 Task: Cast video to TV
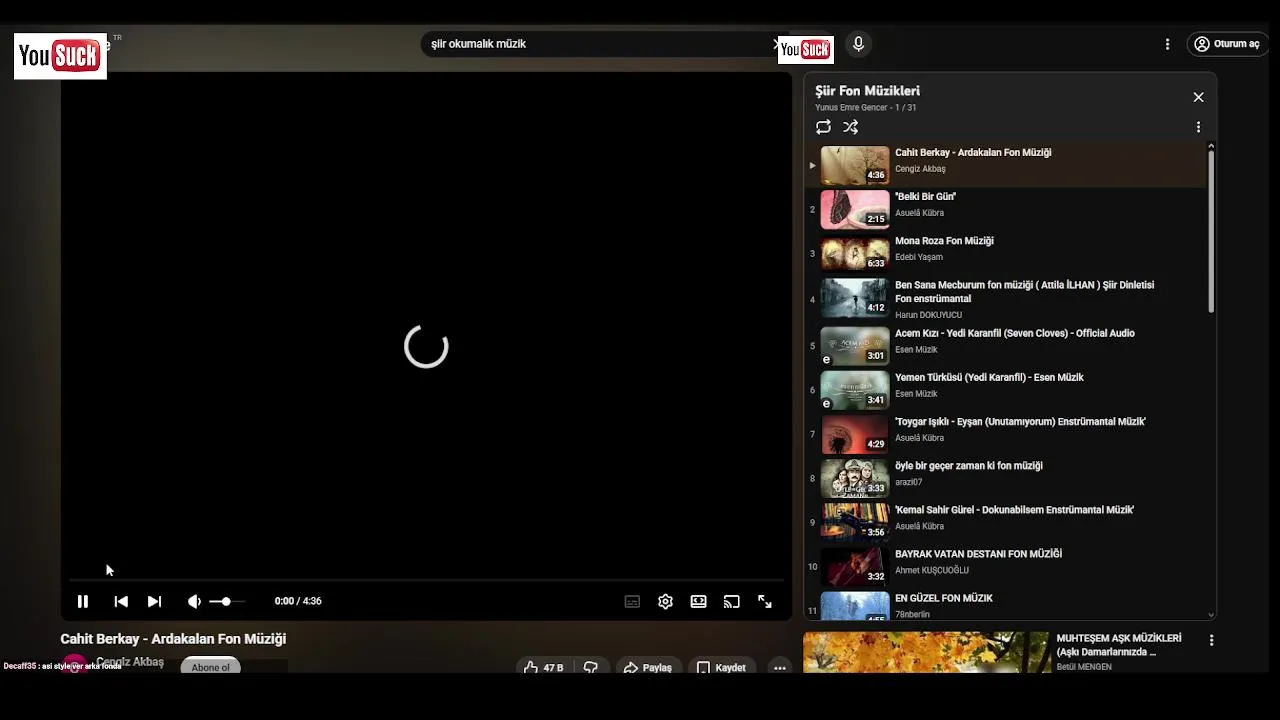(x=732, y=601)
